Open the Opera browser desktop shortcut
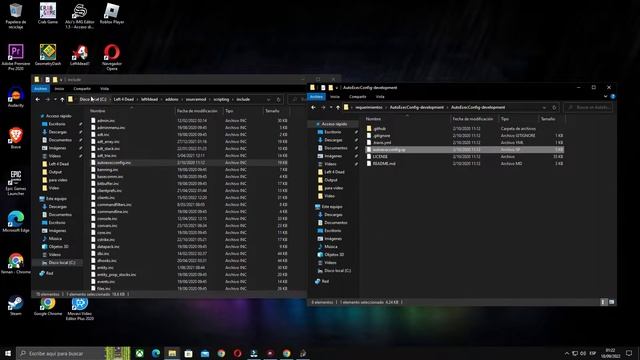The height and width of the screenshot is (360, 640). point(112,57)
